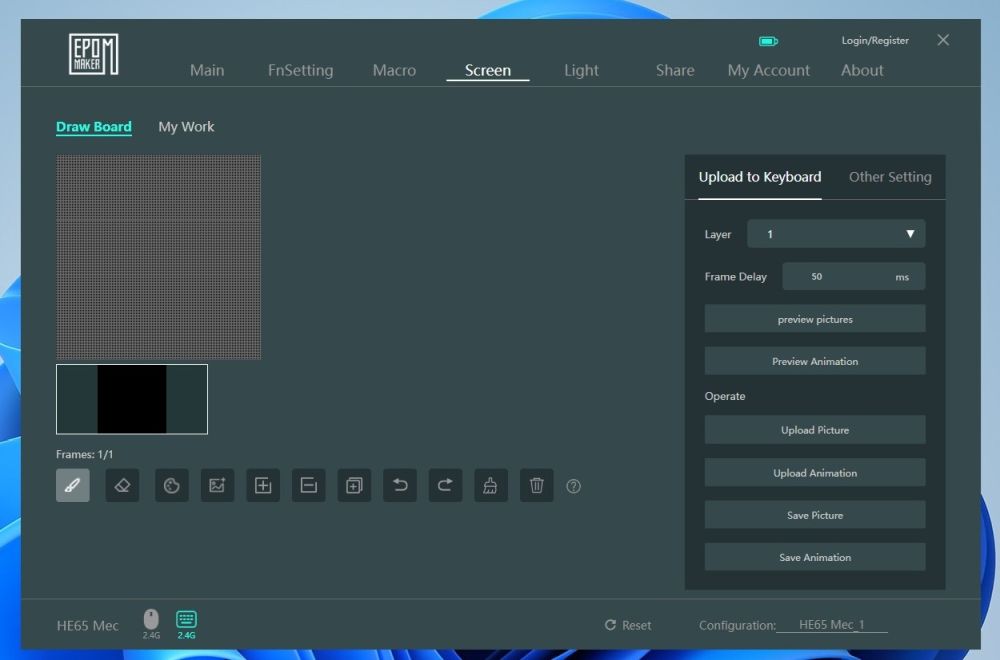Select the Screen tab
Image resolution: width=1000 pixels, height=660 pixels.
tap(488, 70)
